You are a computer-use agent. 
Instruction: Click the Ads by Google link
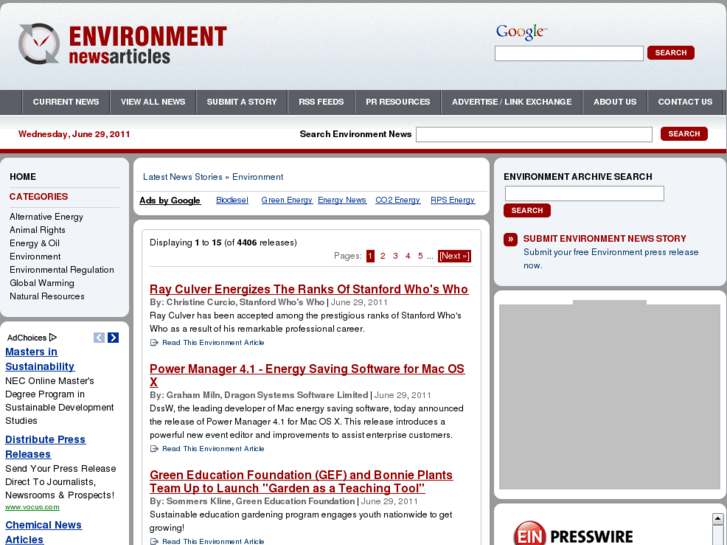pos(170,200)
